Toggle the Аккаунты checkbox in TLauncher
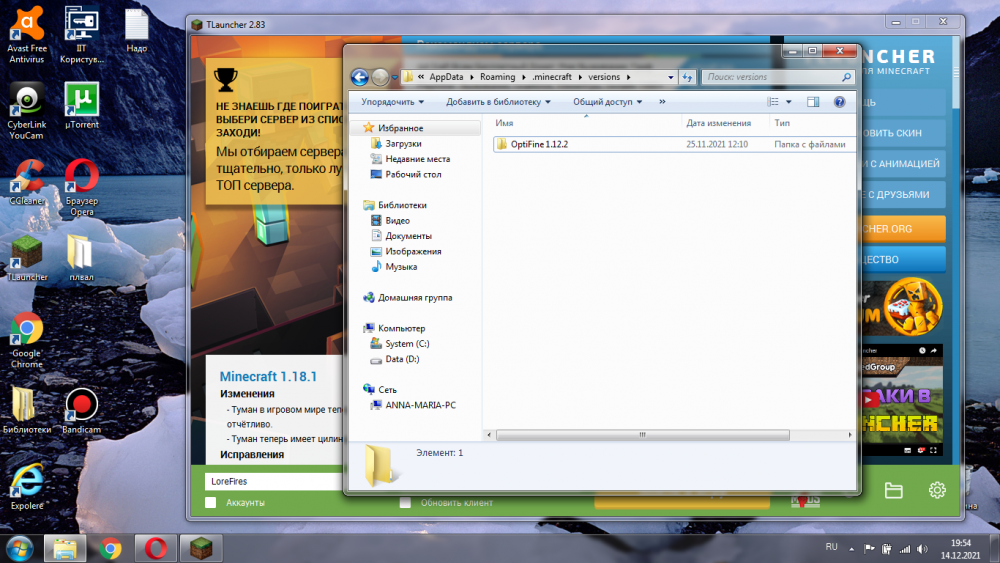This screenshot has width=1000, height=563. pos(210,503)
